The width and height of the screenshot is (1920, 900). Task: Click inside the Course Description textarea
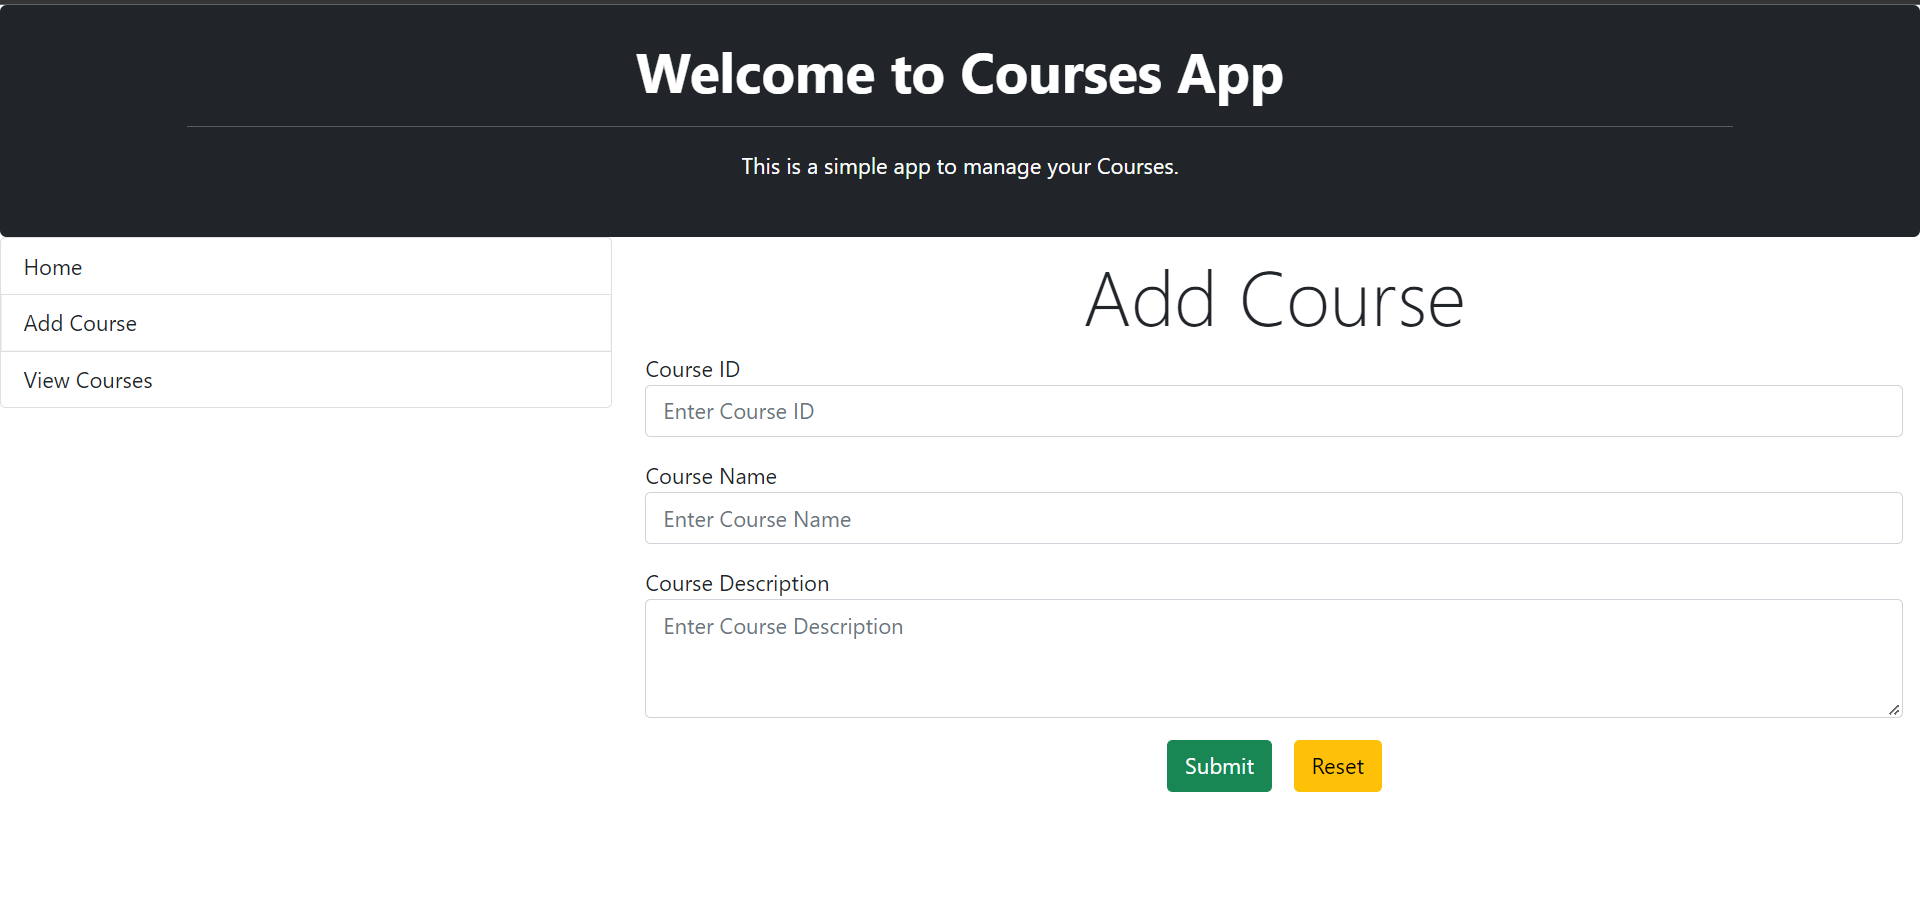point(1273,658)
